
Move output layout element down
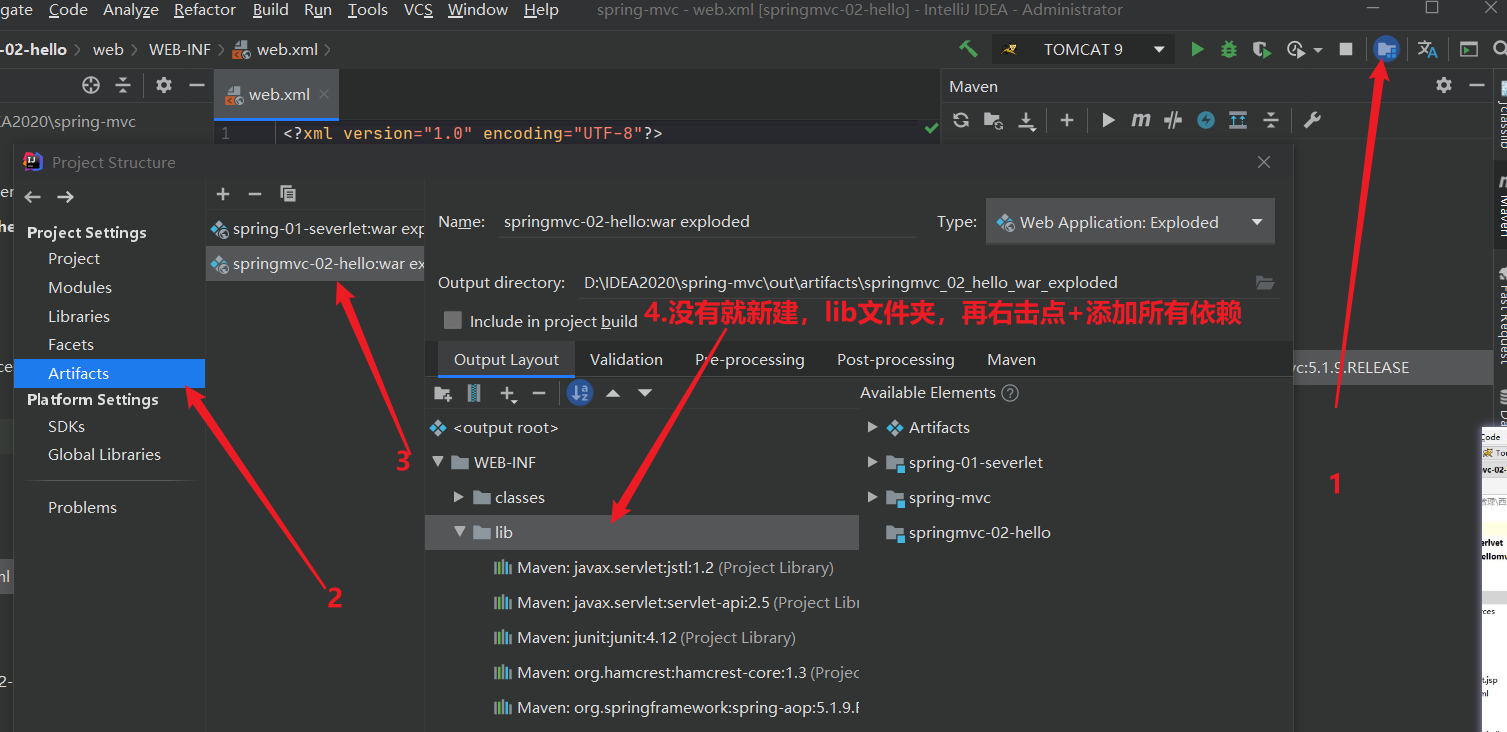(x=645, y=393)
